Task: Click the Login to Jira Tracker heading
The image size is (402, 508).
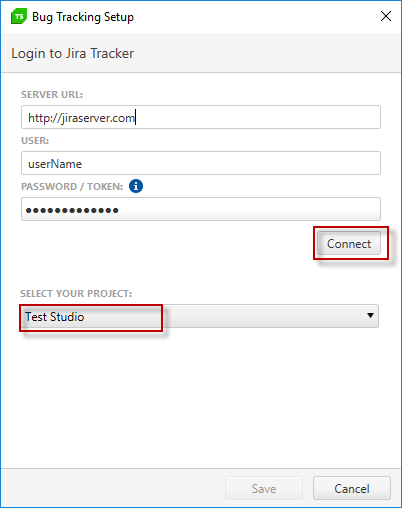Action: point(73,53)
